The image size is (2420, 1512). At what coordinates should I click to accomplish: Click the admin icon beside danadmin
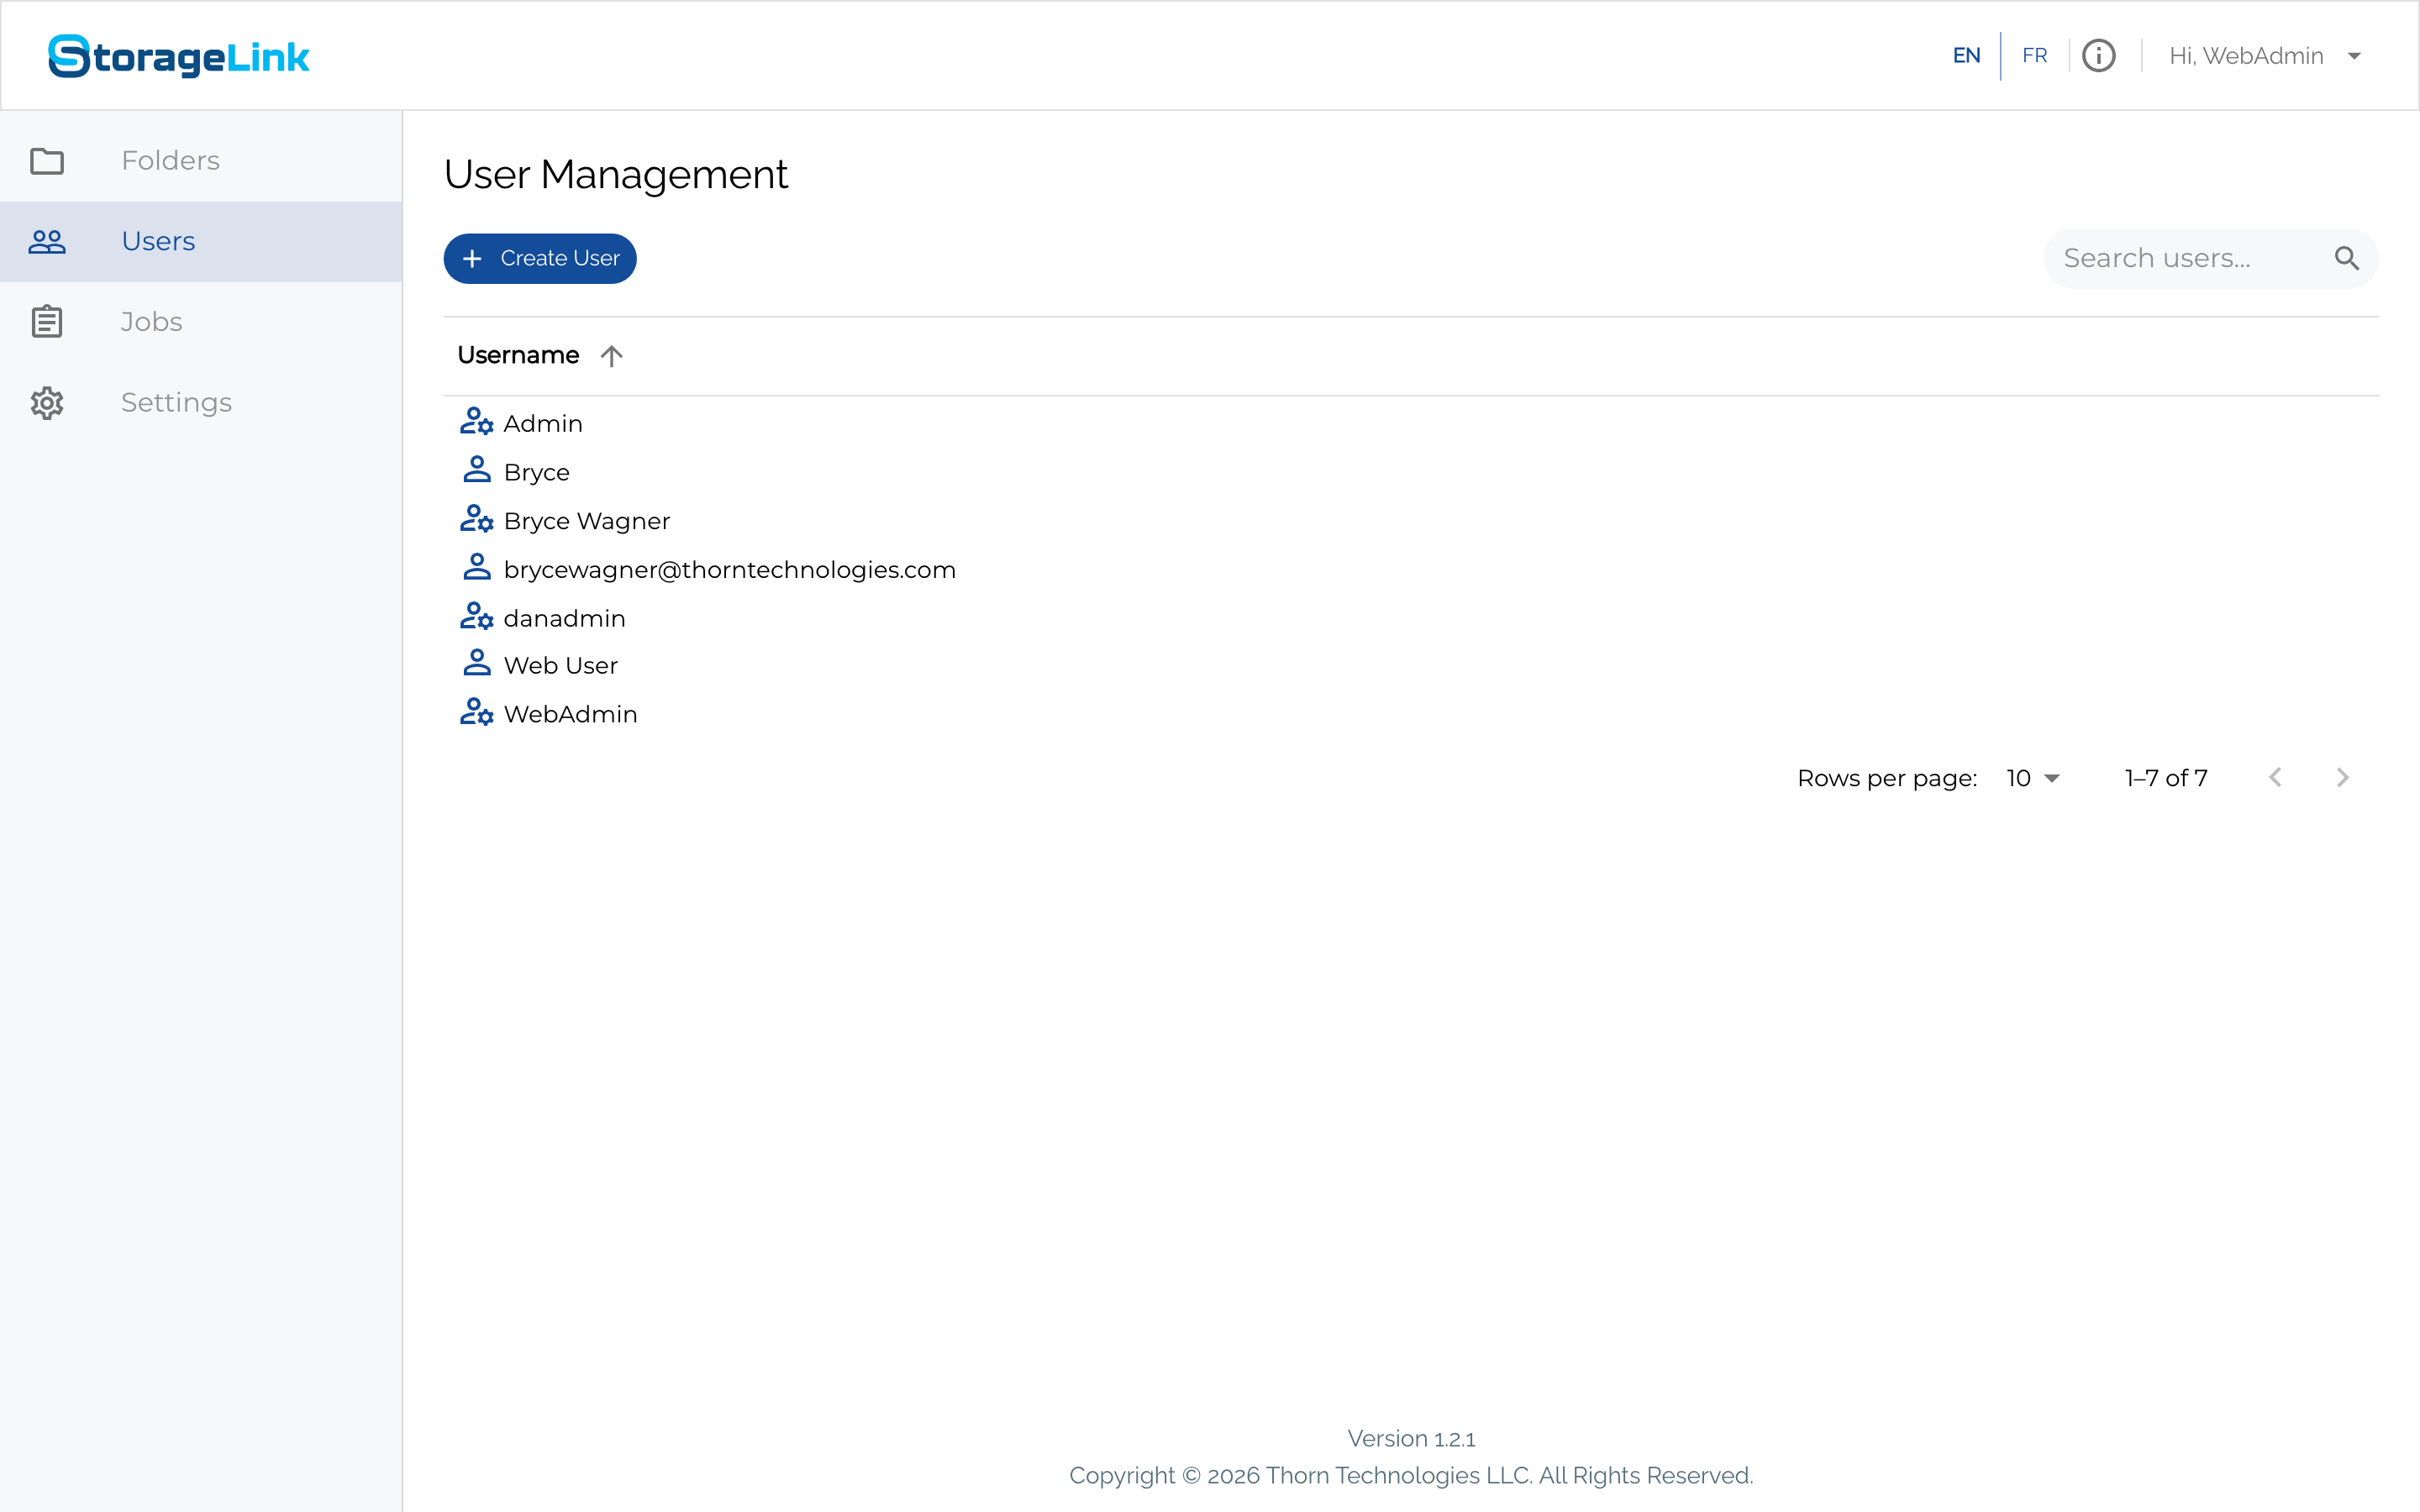click(477, 616)
